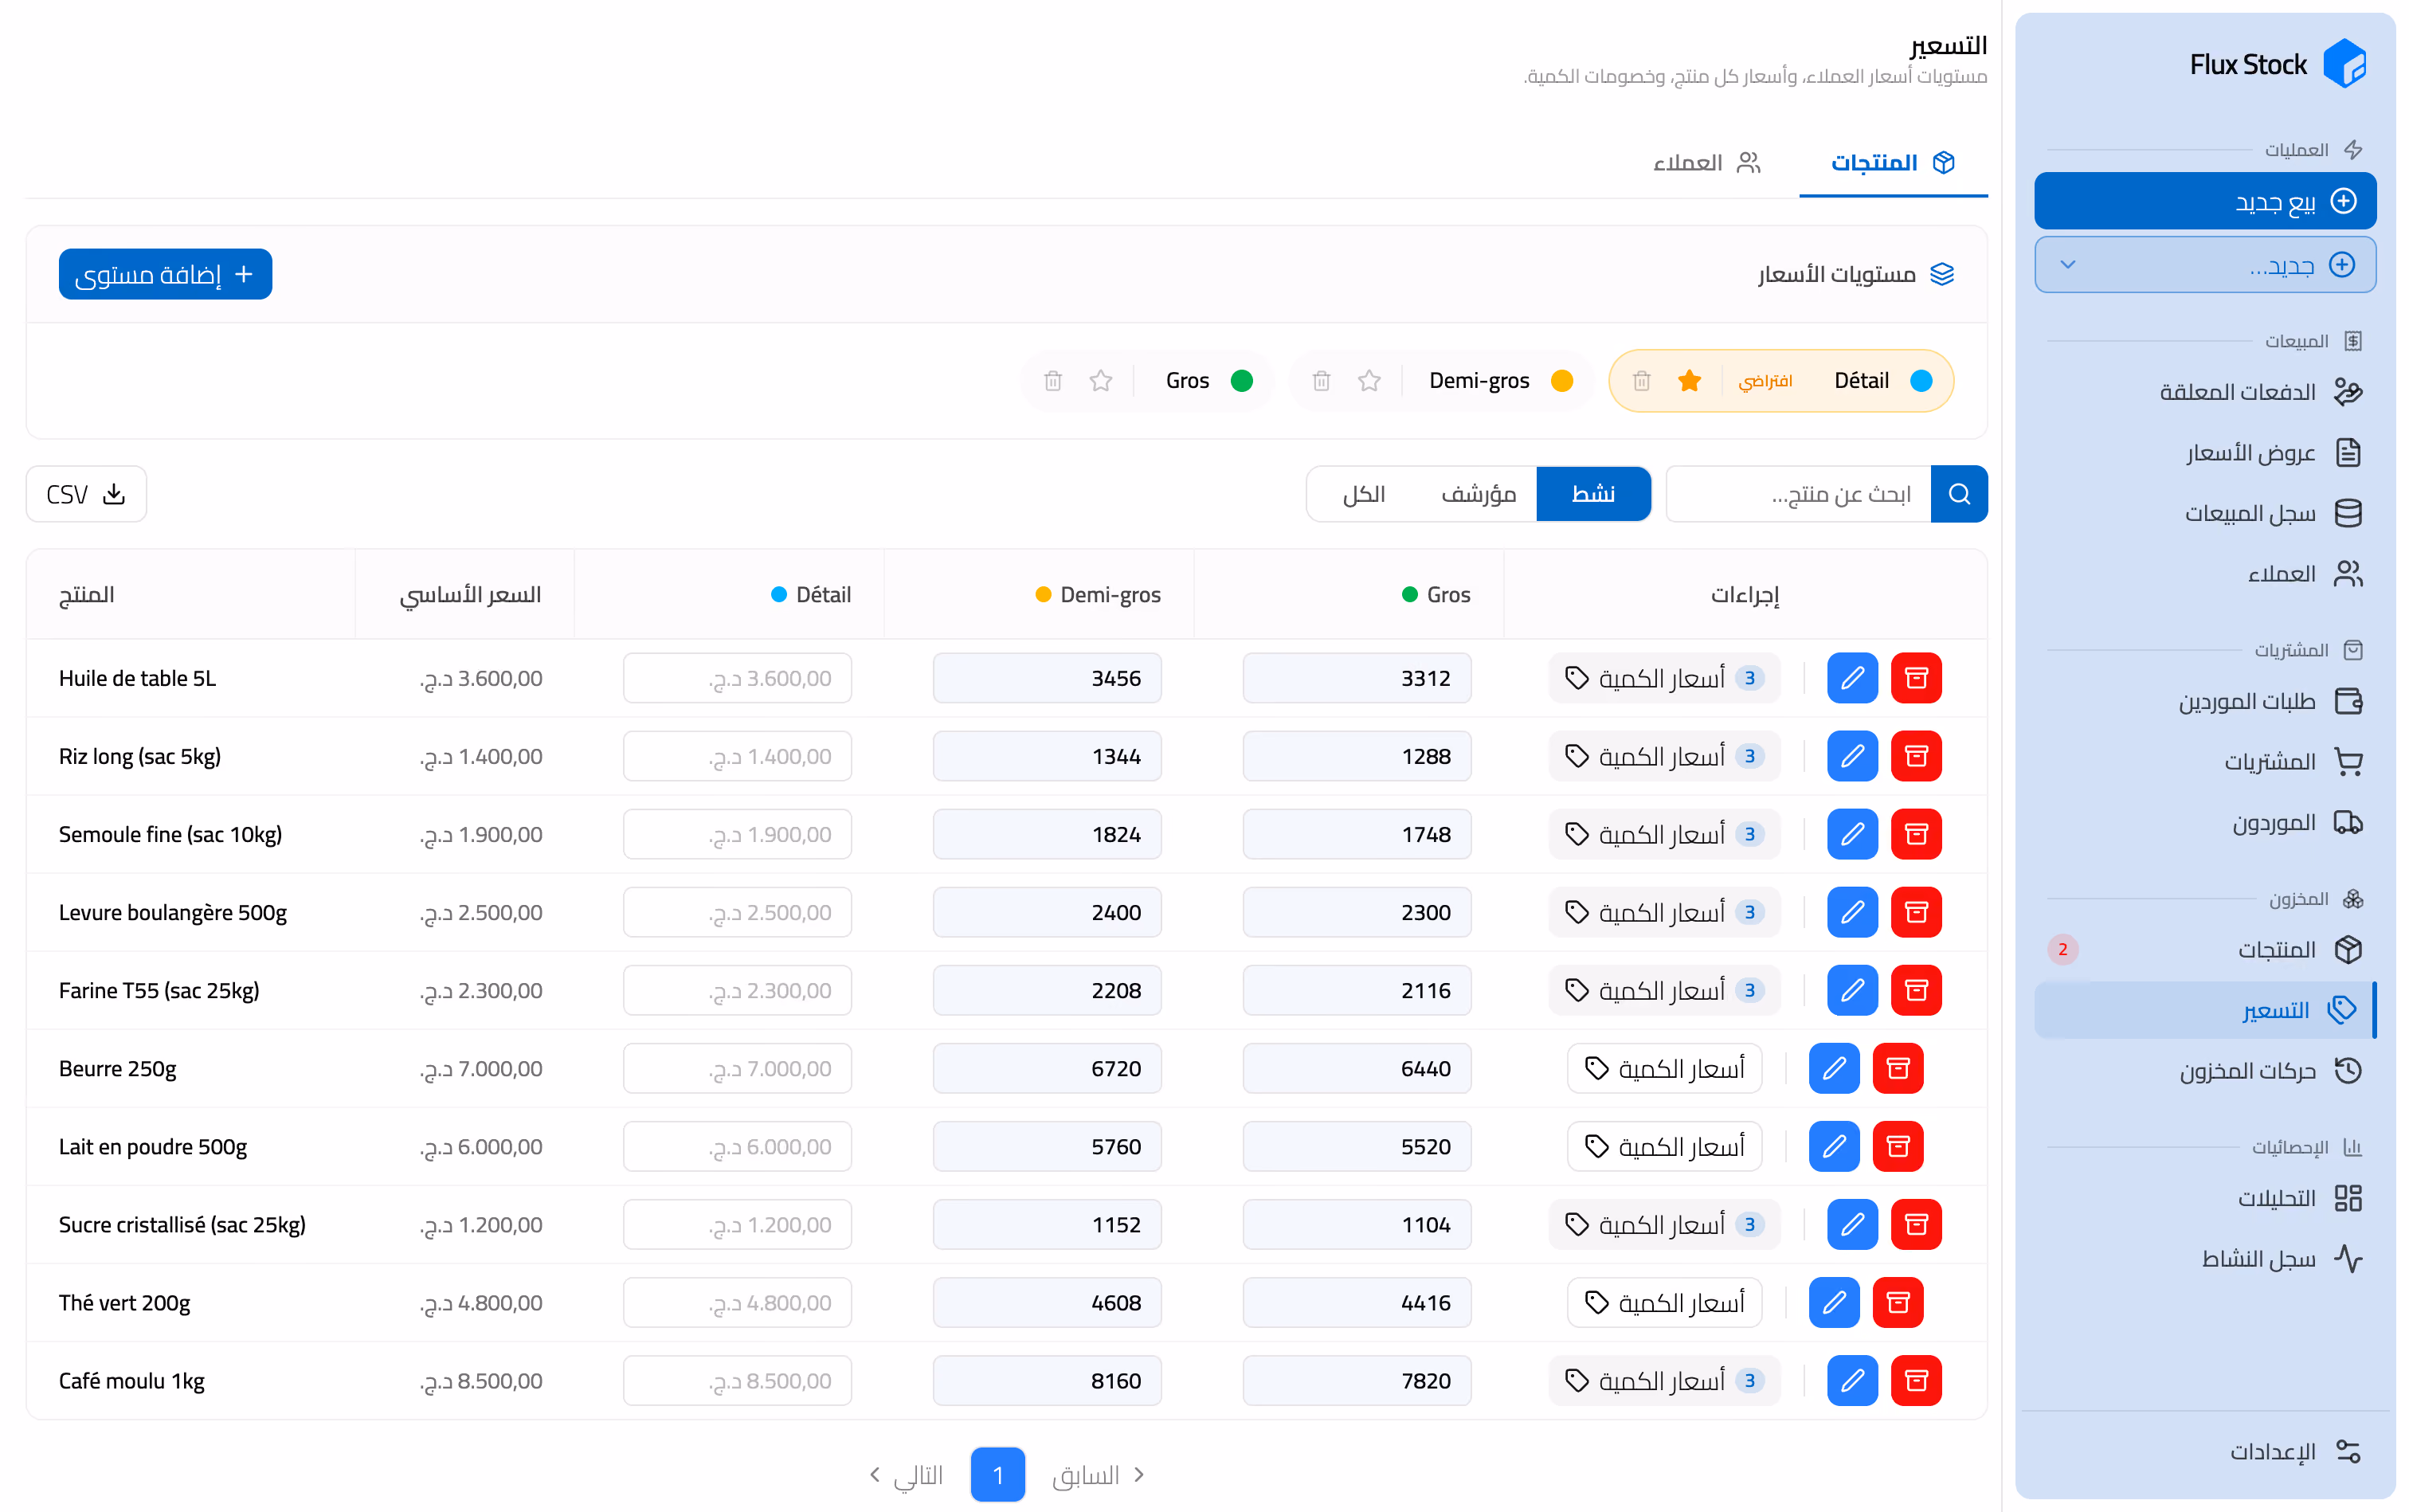Edit Café moulu 1kg with pencil icon
This screenshot has width=2409, height=1512.
(x=1852, y=1380)
